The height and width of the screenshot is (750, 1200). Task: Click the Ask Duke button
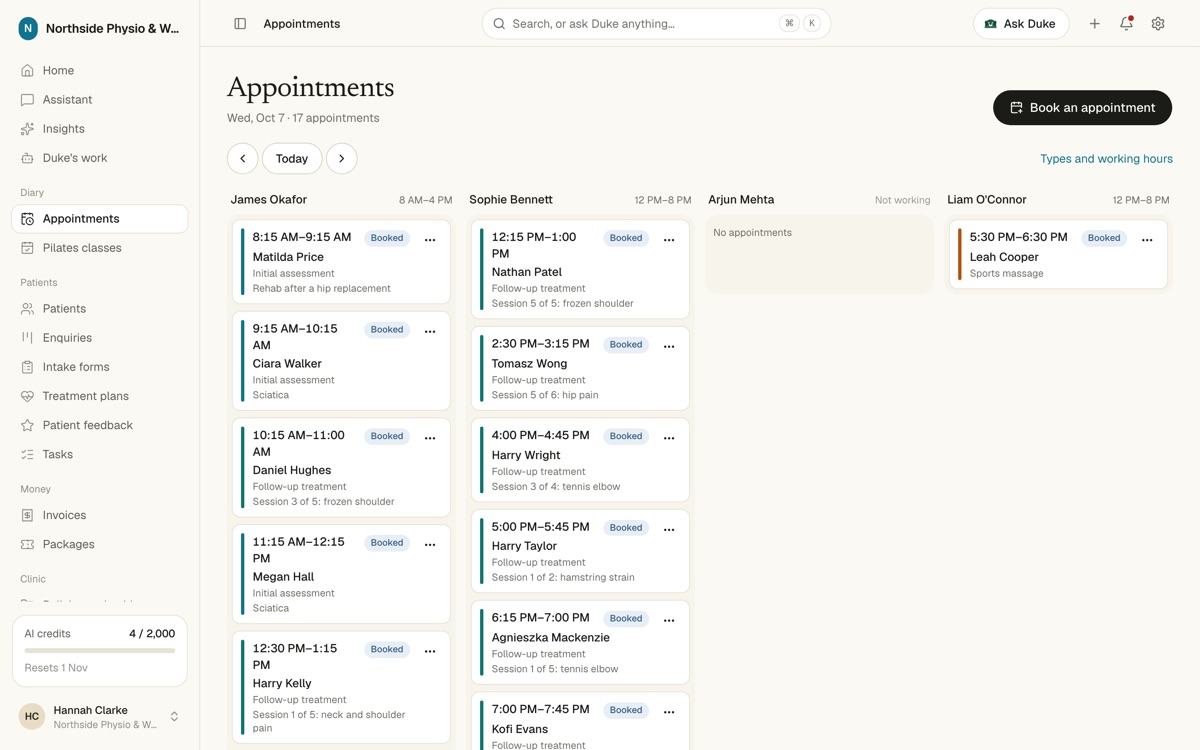[x=1021, y=24]
